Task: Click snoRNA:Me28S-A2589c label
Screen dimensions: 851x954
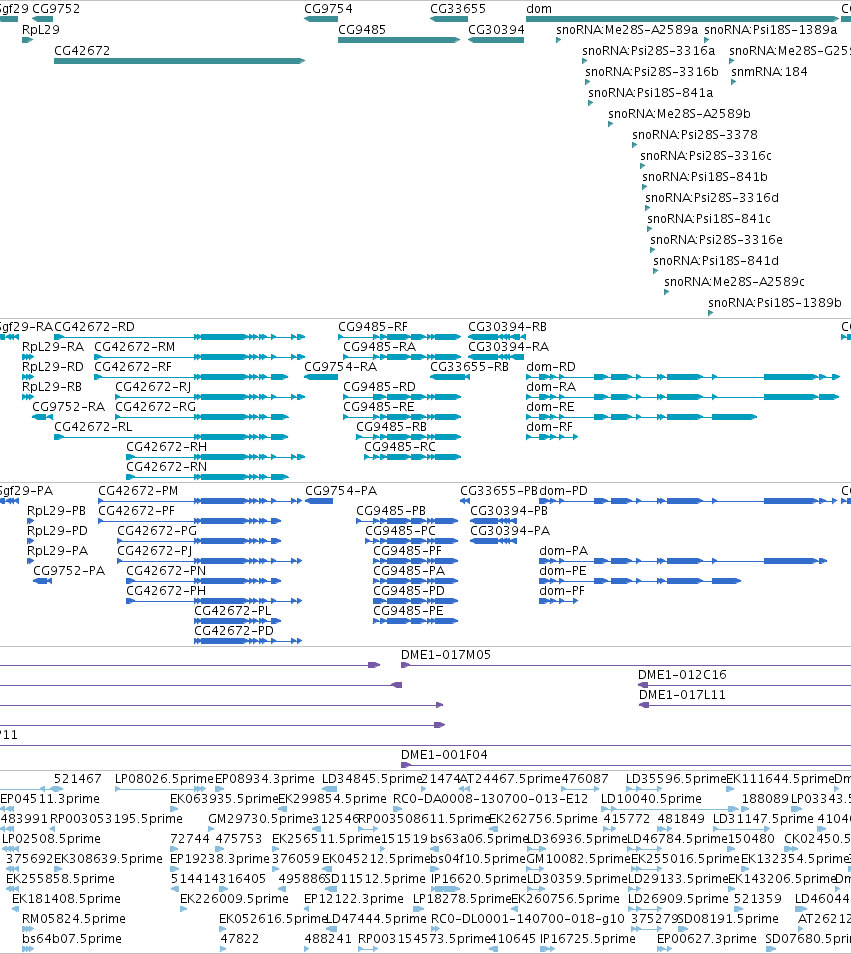Action: (734, 281)
